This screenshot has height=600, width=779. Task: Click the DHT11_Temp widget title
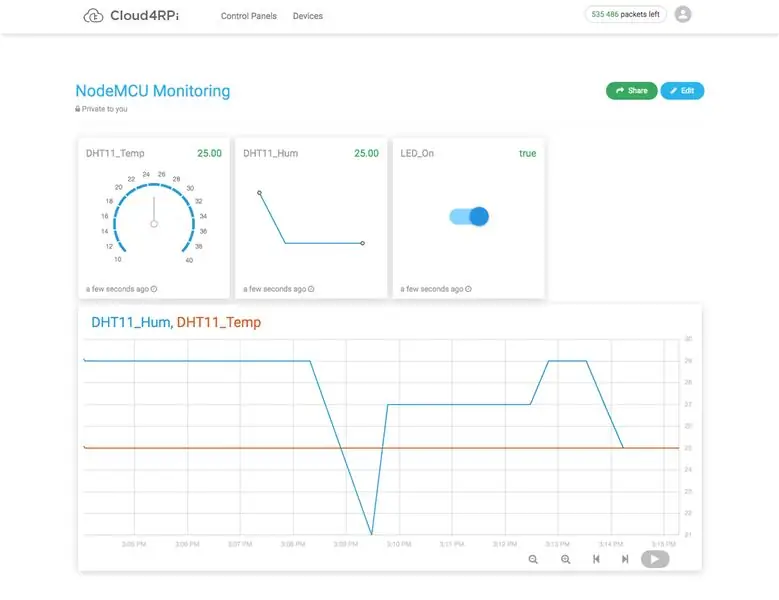(x=115, y=153)
